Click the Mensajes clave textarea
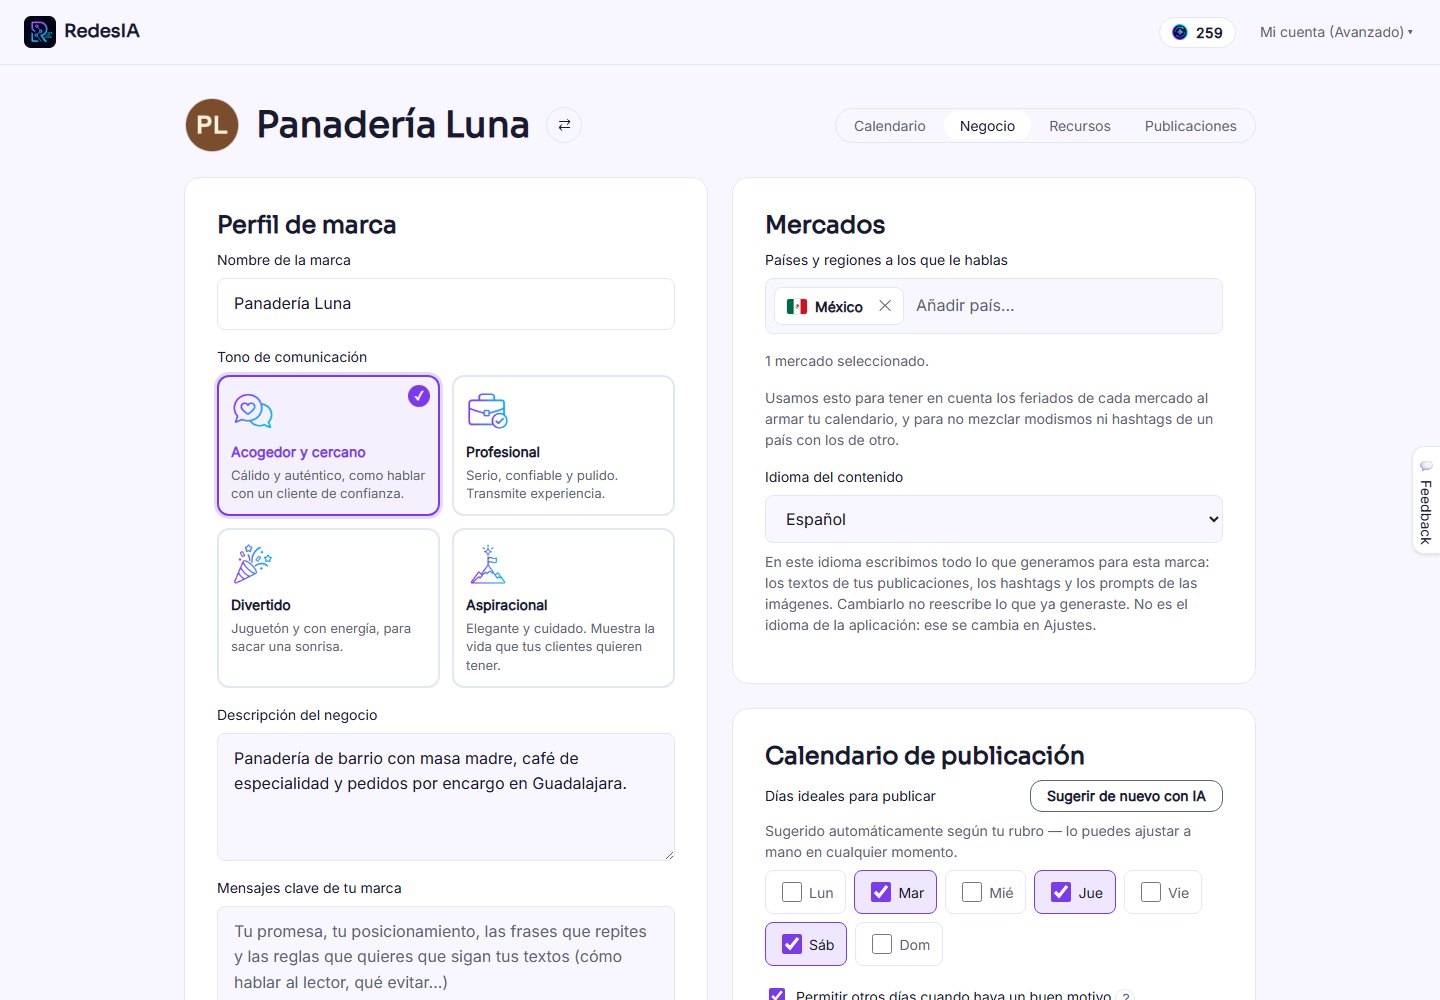1440x1000 pixels. (x=445, y=953)
